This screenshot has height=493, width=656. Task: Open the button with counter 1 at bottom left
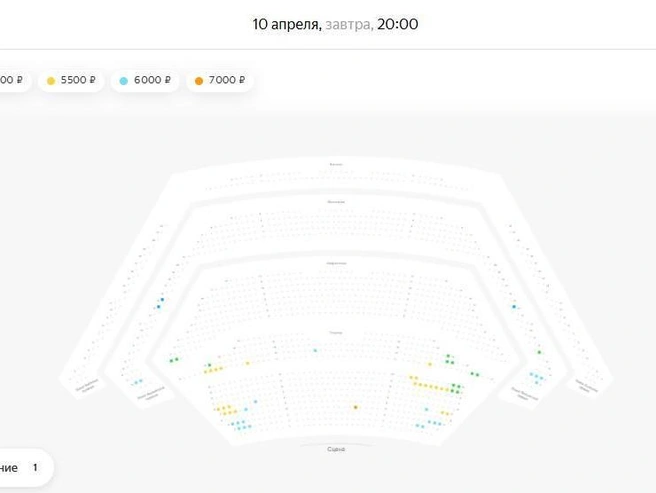(x=24, y=467)
